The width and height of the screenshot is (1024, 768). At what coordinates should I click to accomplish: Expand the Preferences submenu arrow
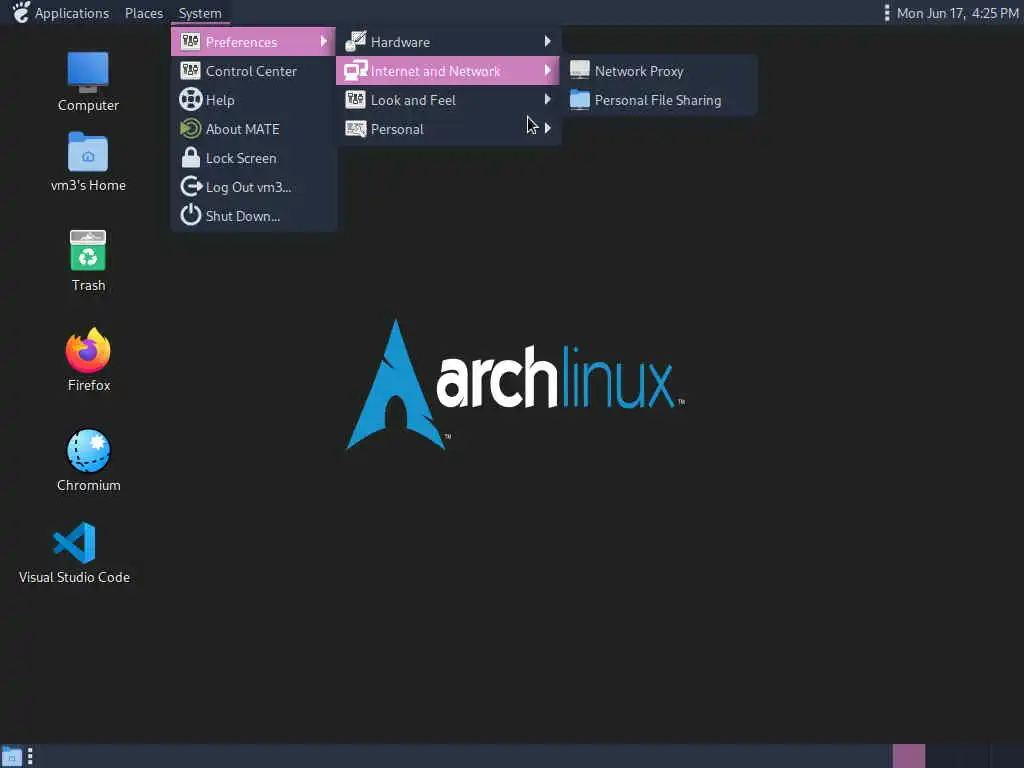pos(323,41)
